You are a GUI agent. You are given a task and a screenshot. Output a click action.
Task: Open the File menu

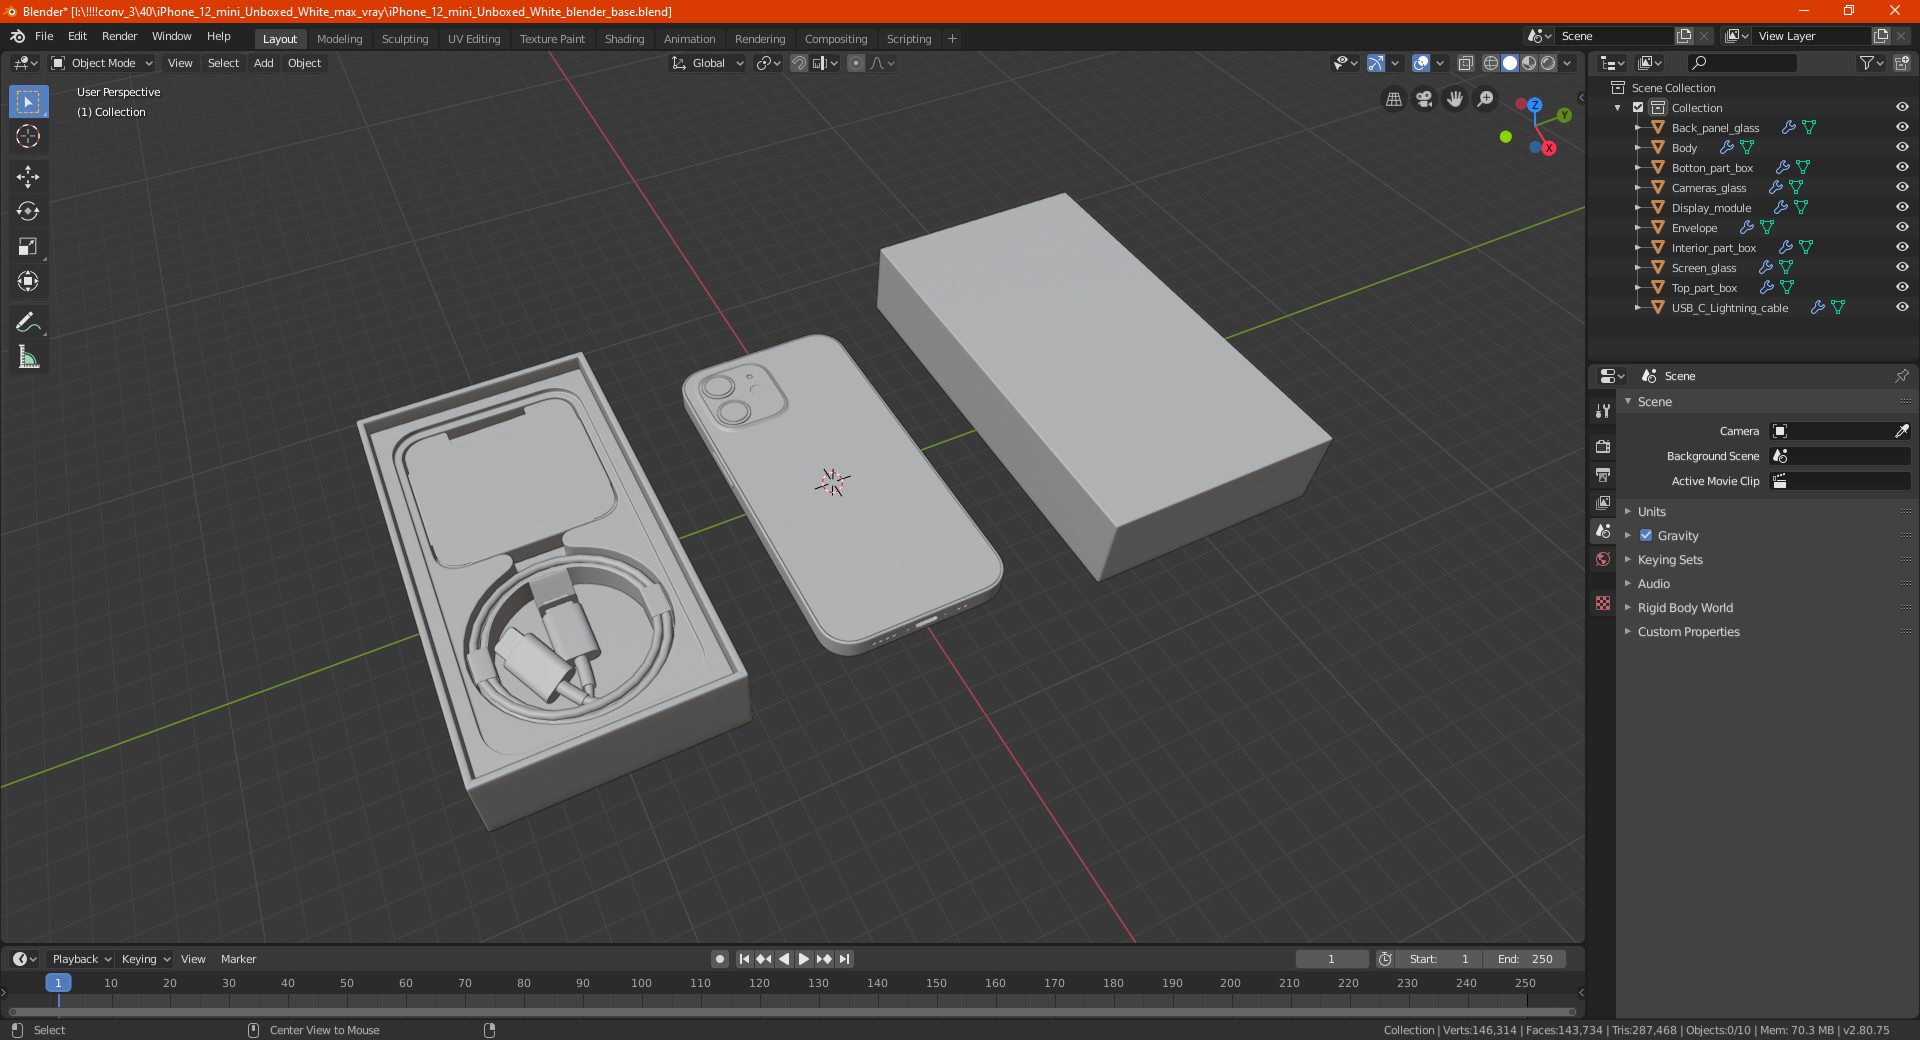tap(44, 36)
